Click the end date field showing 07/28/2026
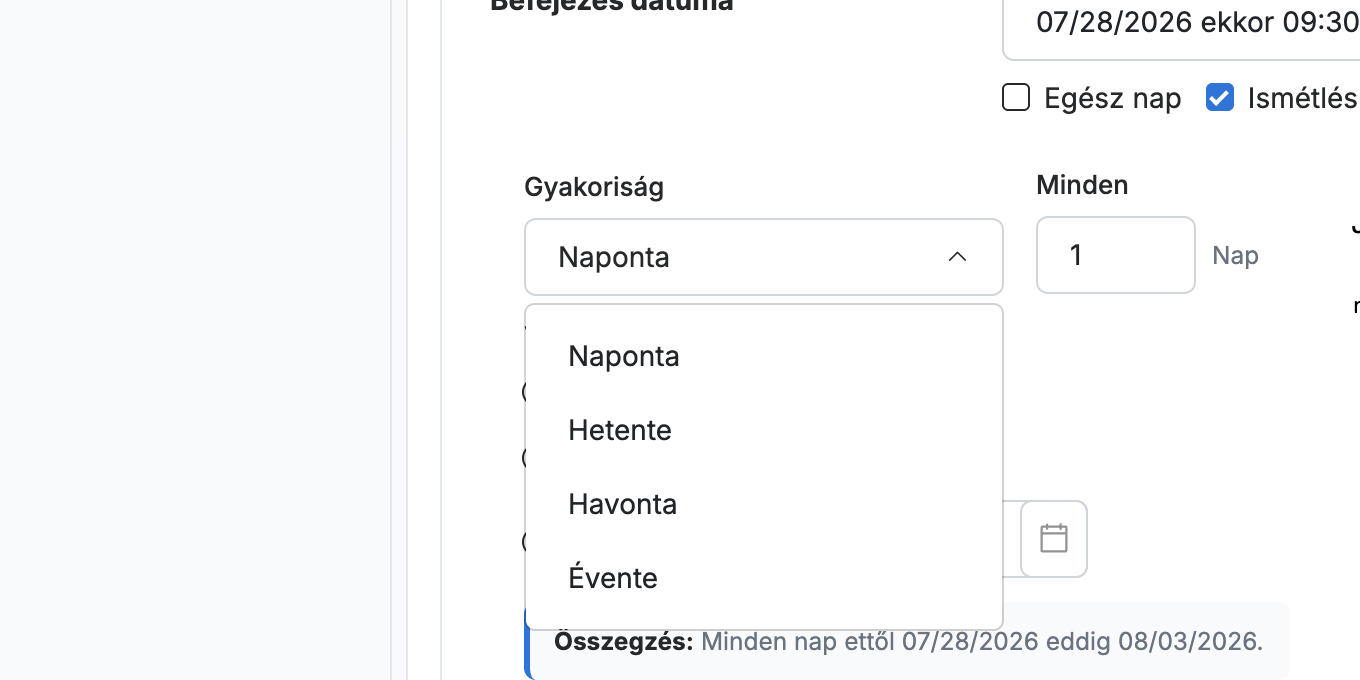 pyautogui.click(x=1181, y=22)
